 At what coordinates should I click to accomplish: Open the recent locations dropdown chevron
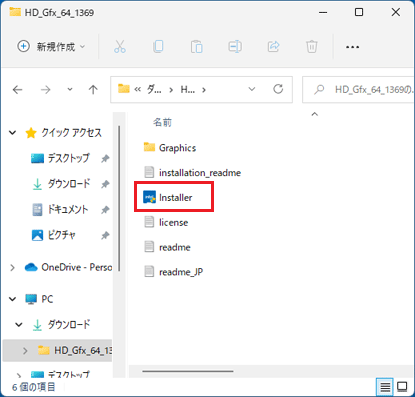[x=70, y=89]
